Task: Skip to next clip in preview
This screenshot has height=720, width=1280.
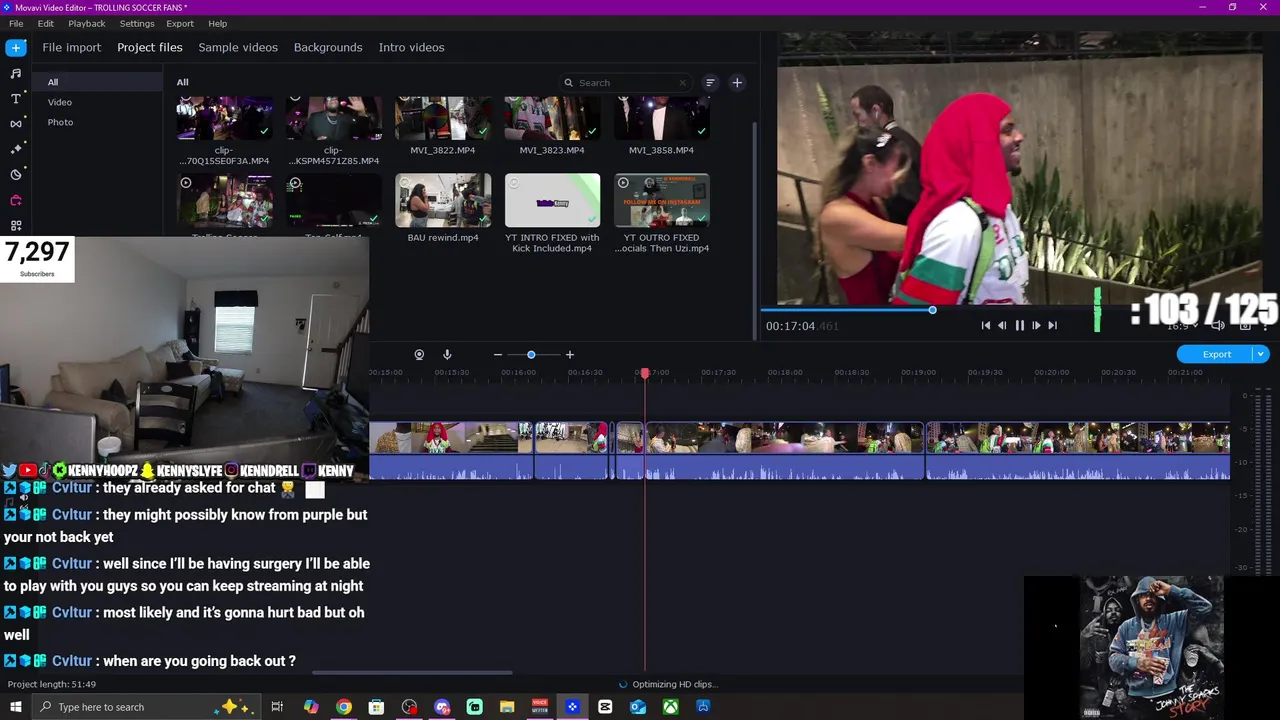Action: click(1052, 325)
